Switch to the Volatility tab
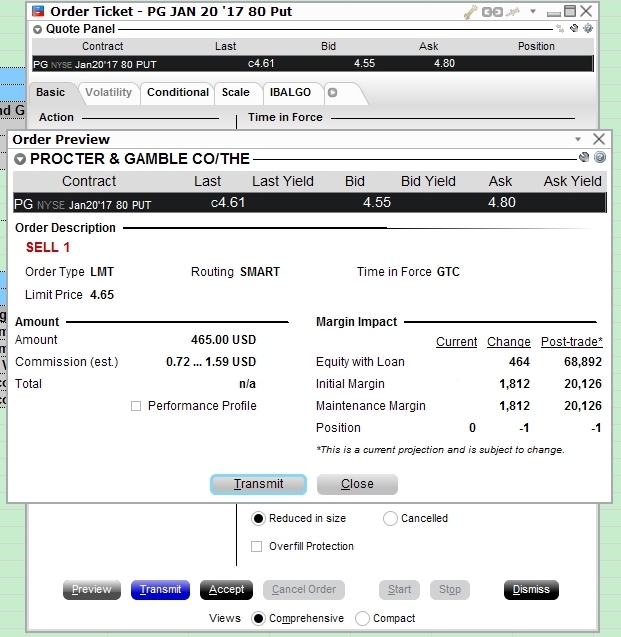 point(108,93)
